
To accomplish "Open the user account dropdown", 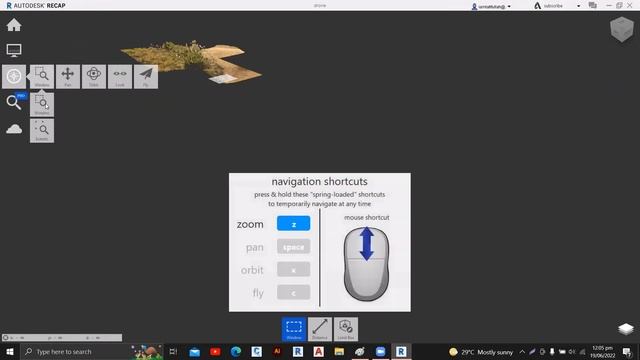I will 491,6.
